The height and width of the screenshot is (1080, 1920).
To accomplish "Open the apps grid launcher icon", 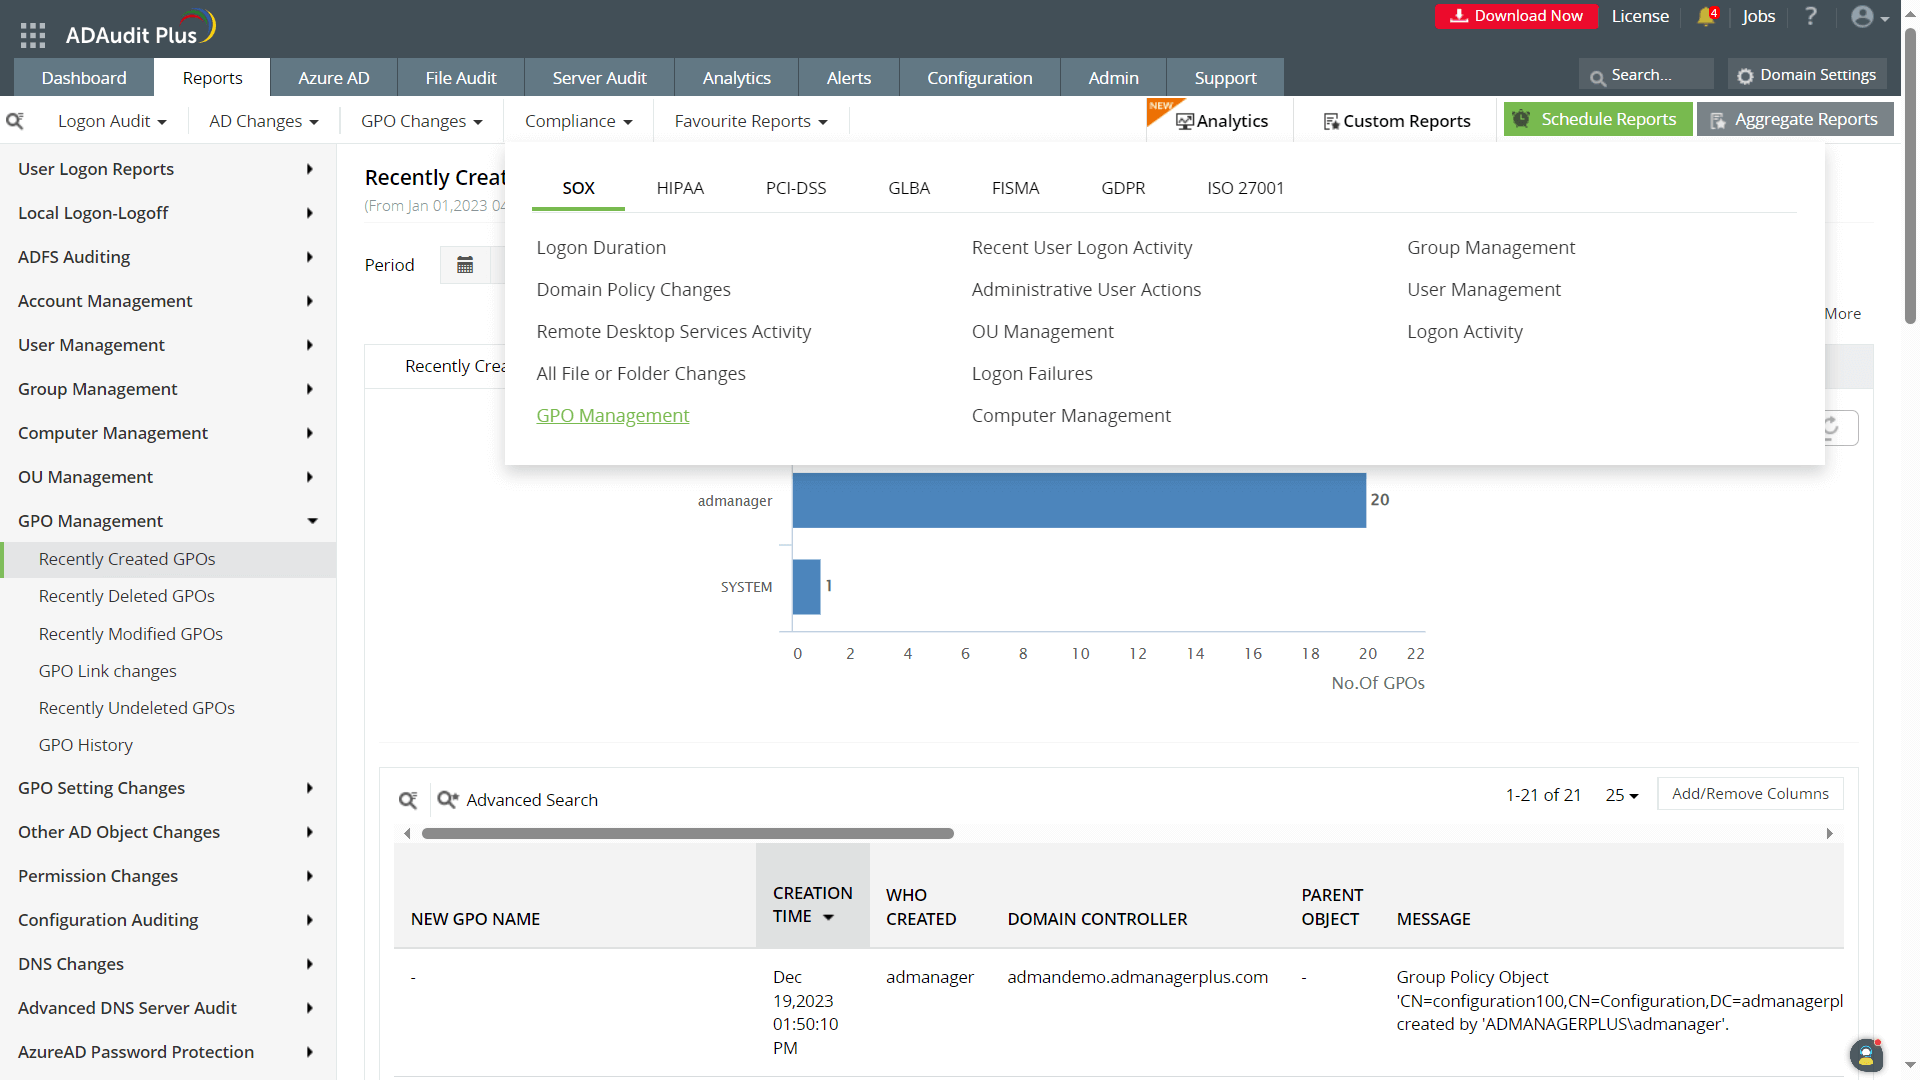I will click(33, 35).
